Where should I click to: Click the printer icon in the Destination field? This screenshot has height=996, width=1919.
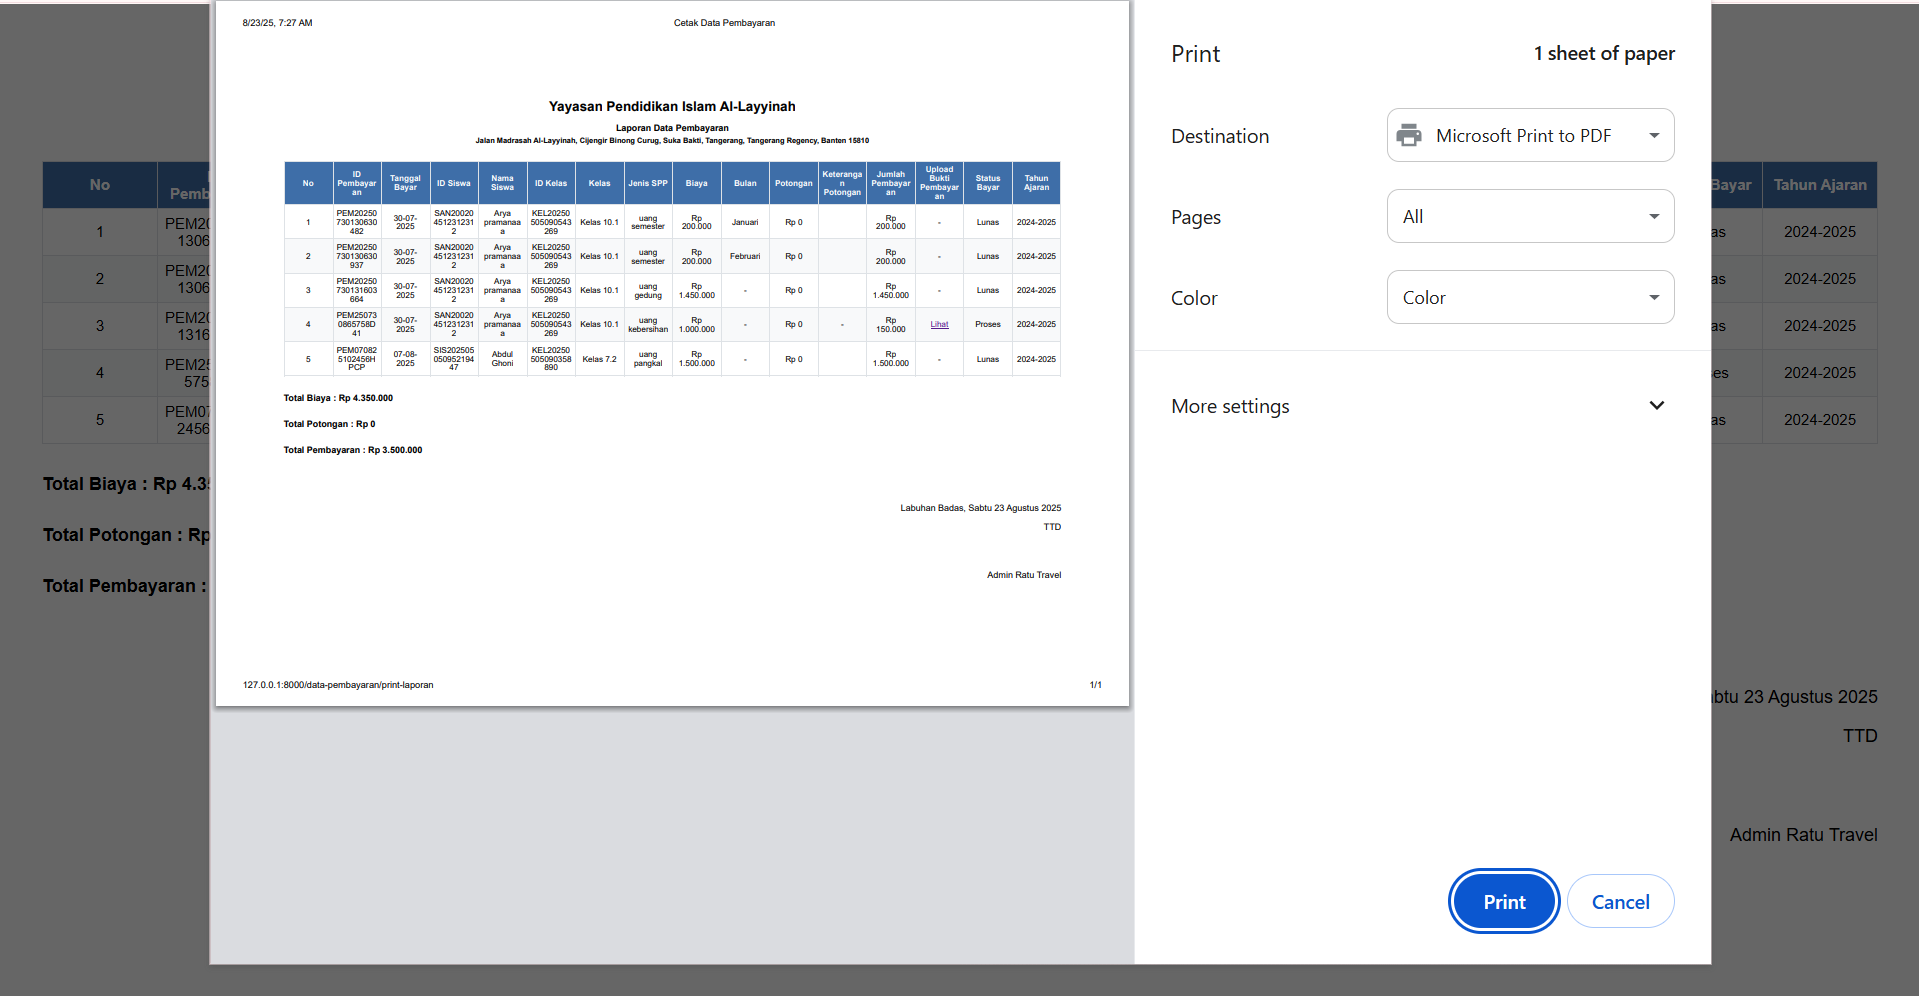[x=1409, y=135]
